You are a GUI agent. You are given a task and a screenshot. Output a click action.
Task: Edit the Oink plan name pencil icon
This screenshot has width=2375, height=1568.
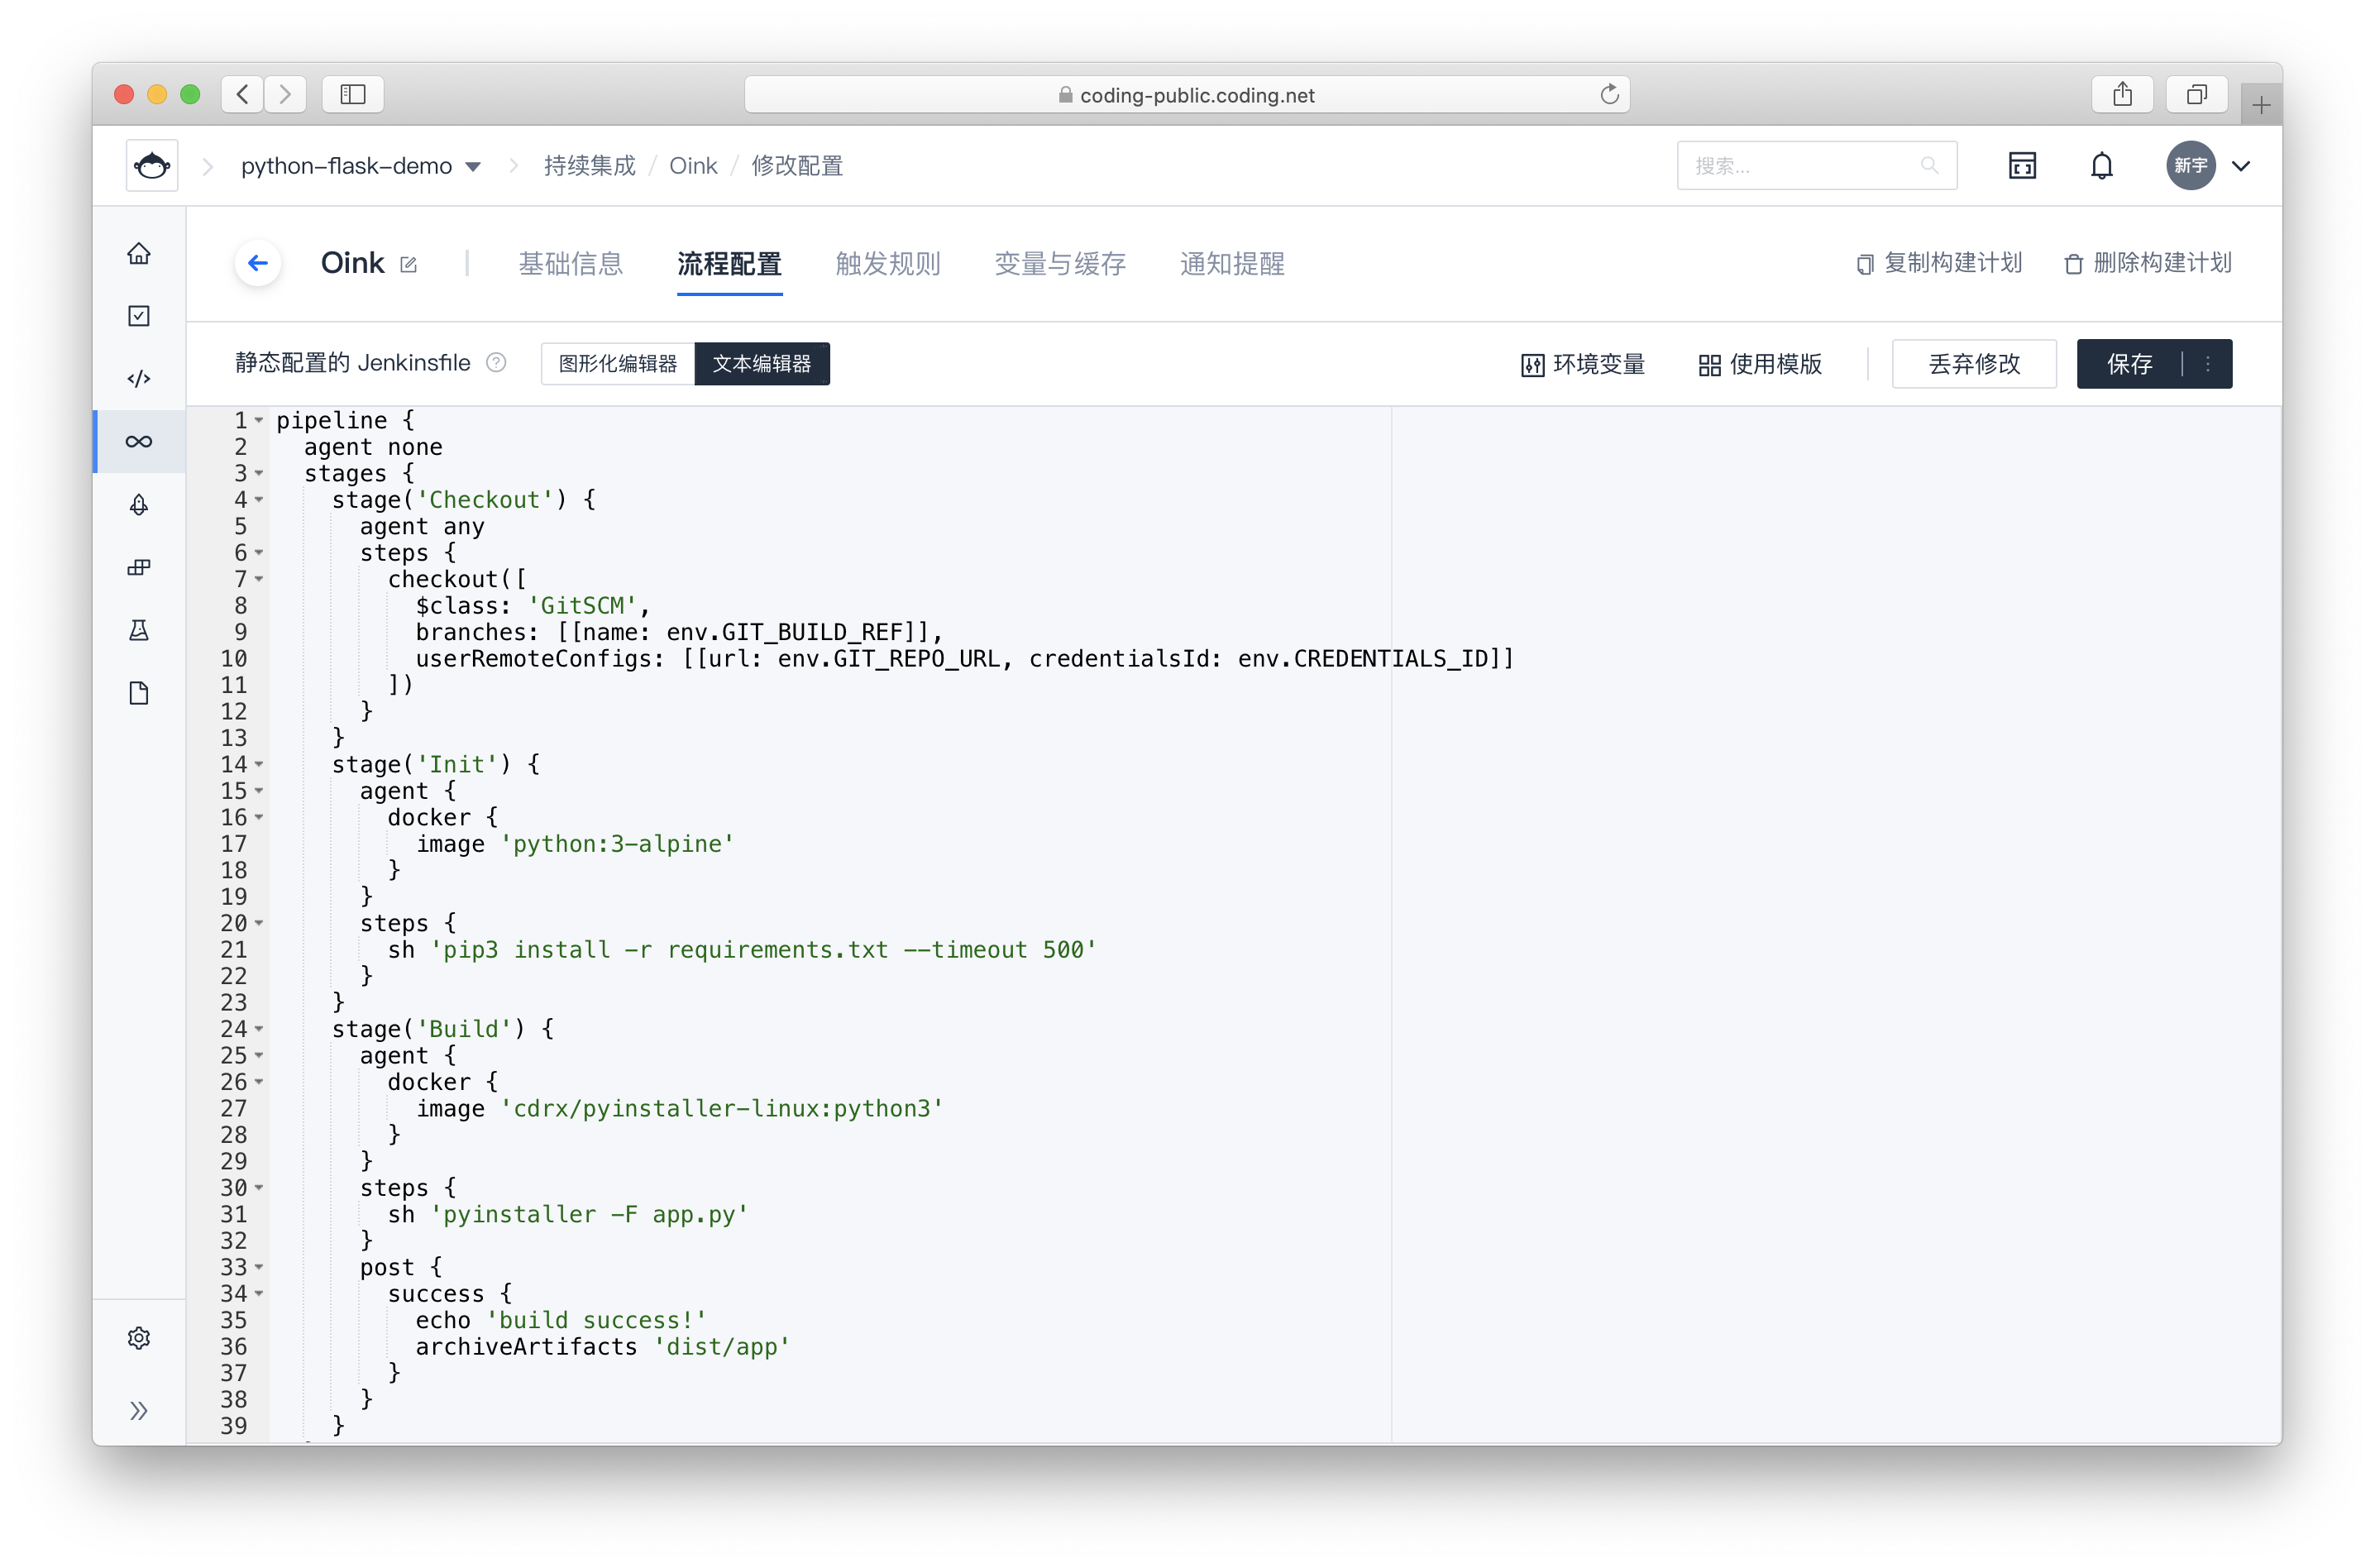click(x=408, y=264)
